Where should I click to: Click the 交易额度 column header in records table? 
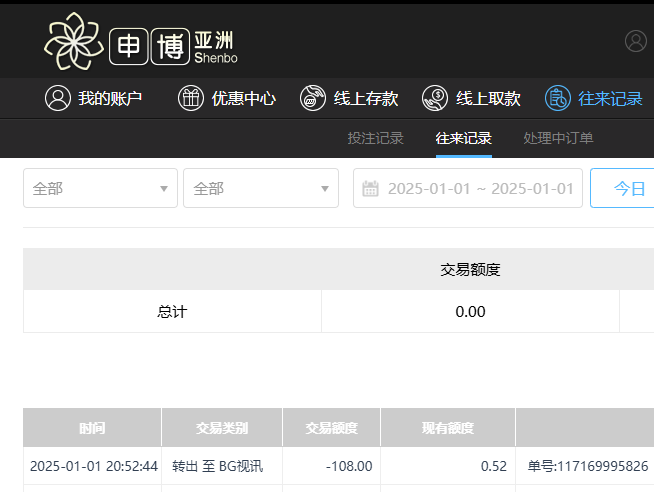pyautogui.click(x=332, y=428)
